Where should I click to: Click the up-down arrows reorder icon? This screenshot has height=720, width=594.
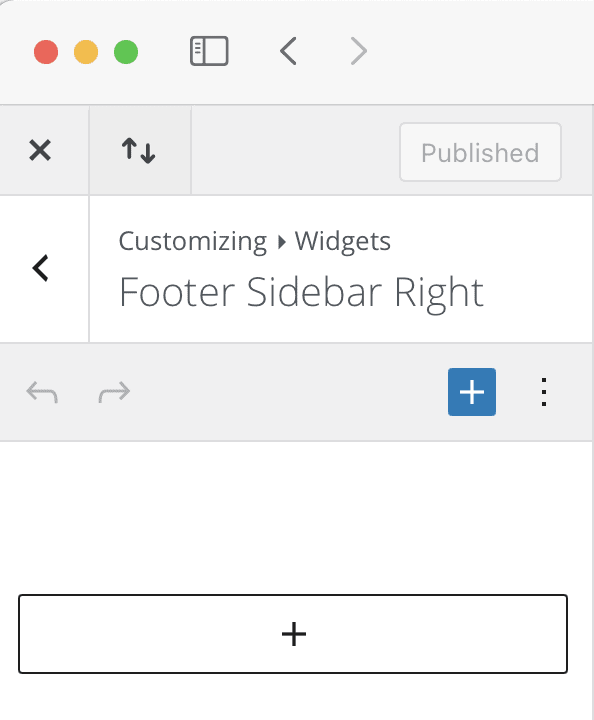[x=139, y=151]
